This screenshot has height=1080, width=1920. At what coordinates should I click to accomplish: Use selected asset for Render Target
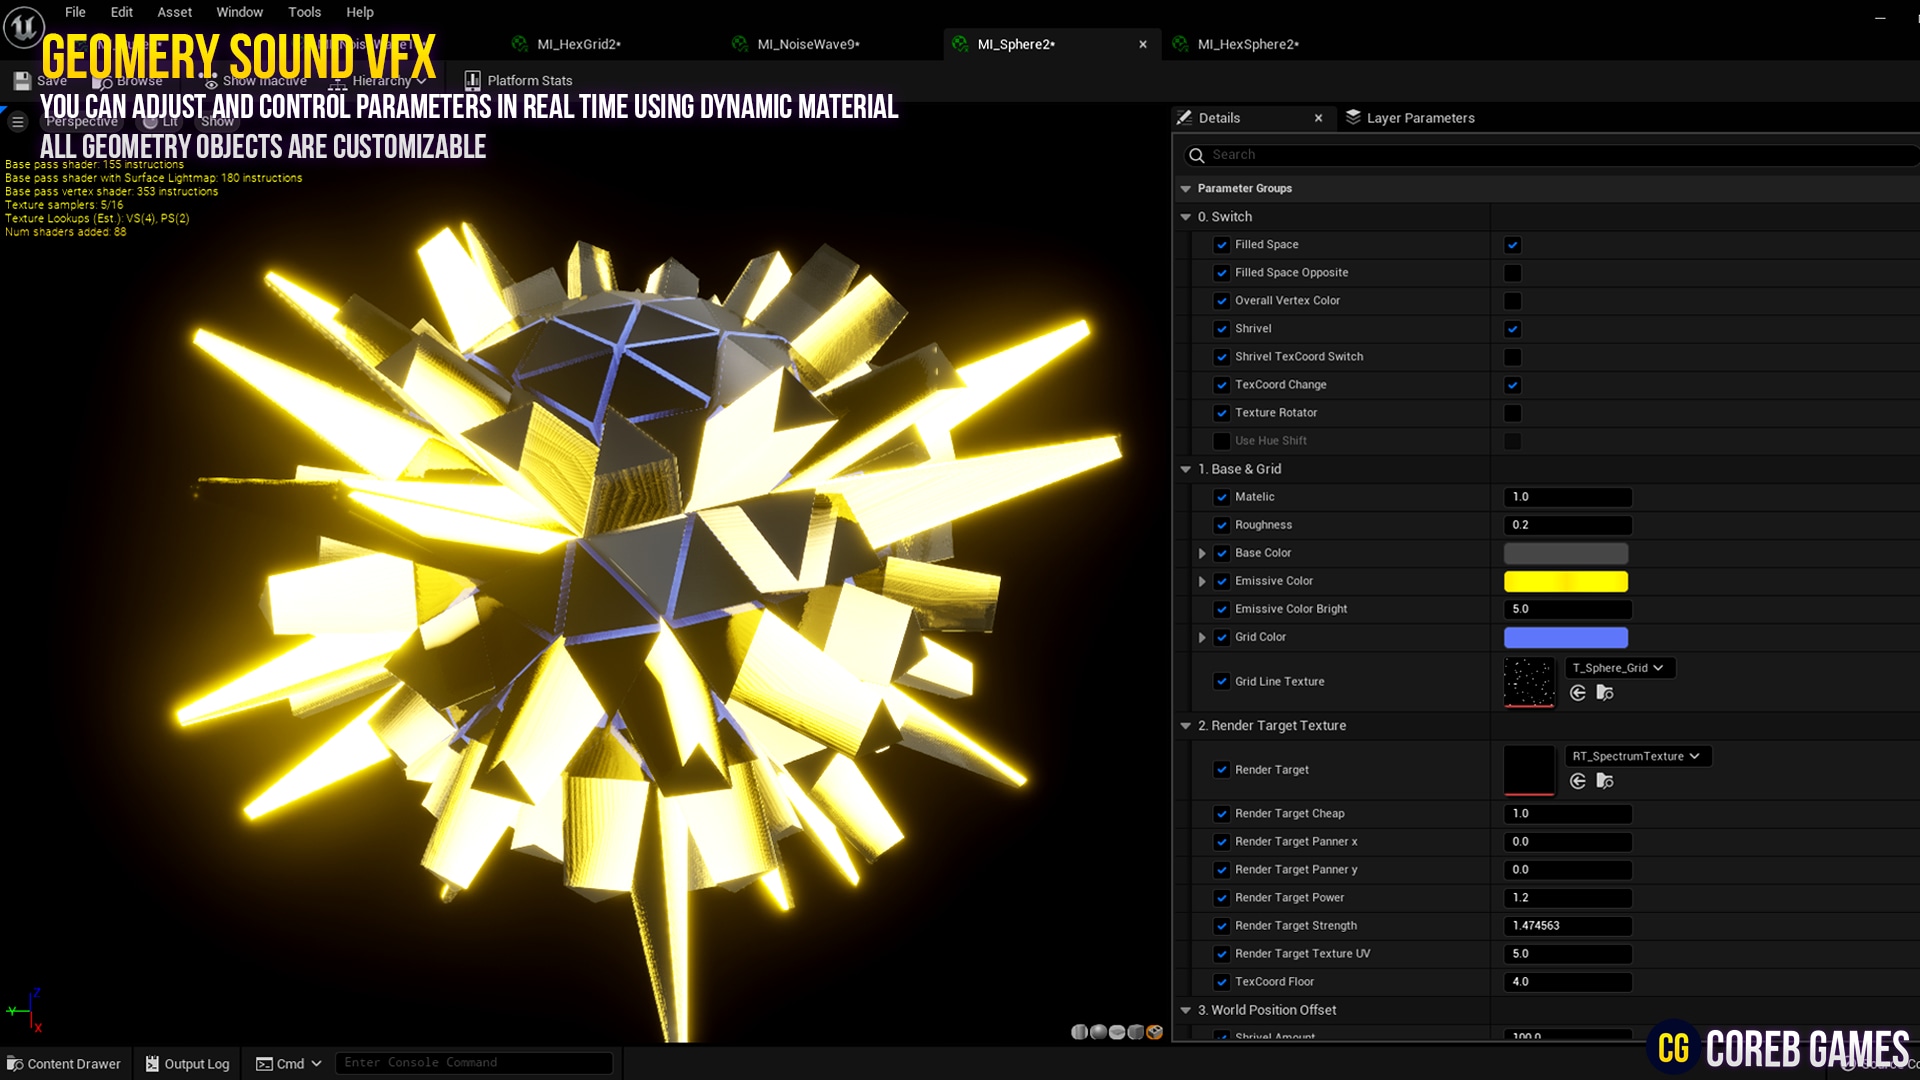1578,781
